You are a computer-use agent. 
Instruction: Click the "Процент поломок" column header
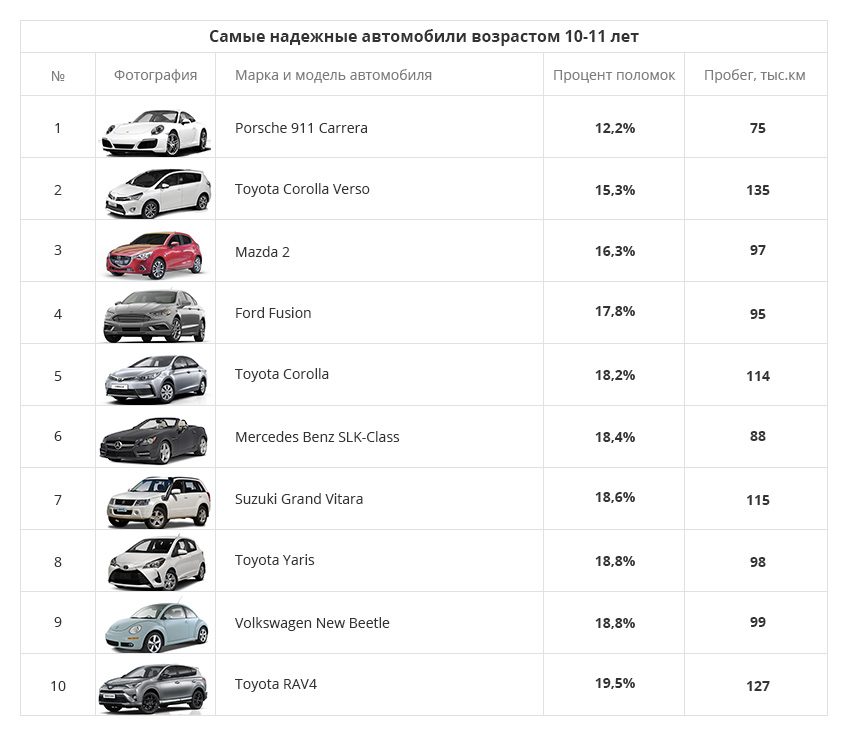(614, 75)
